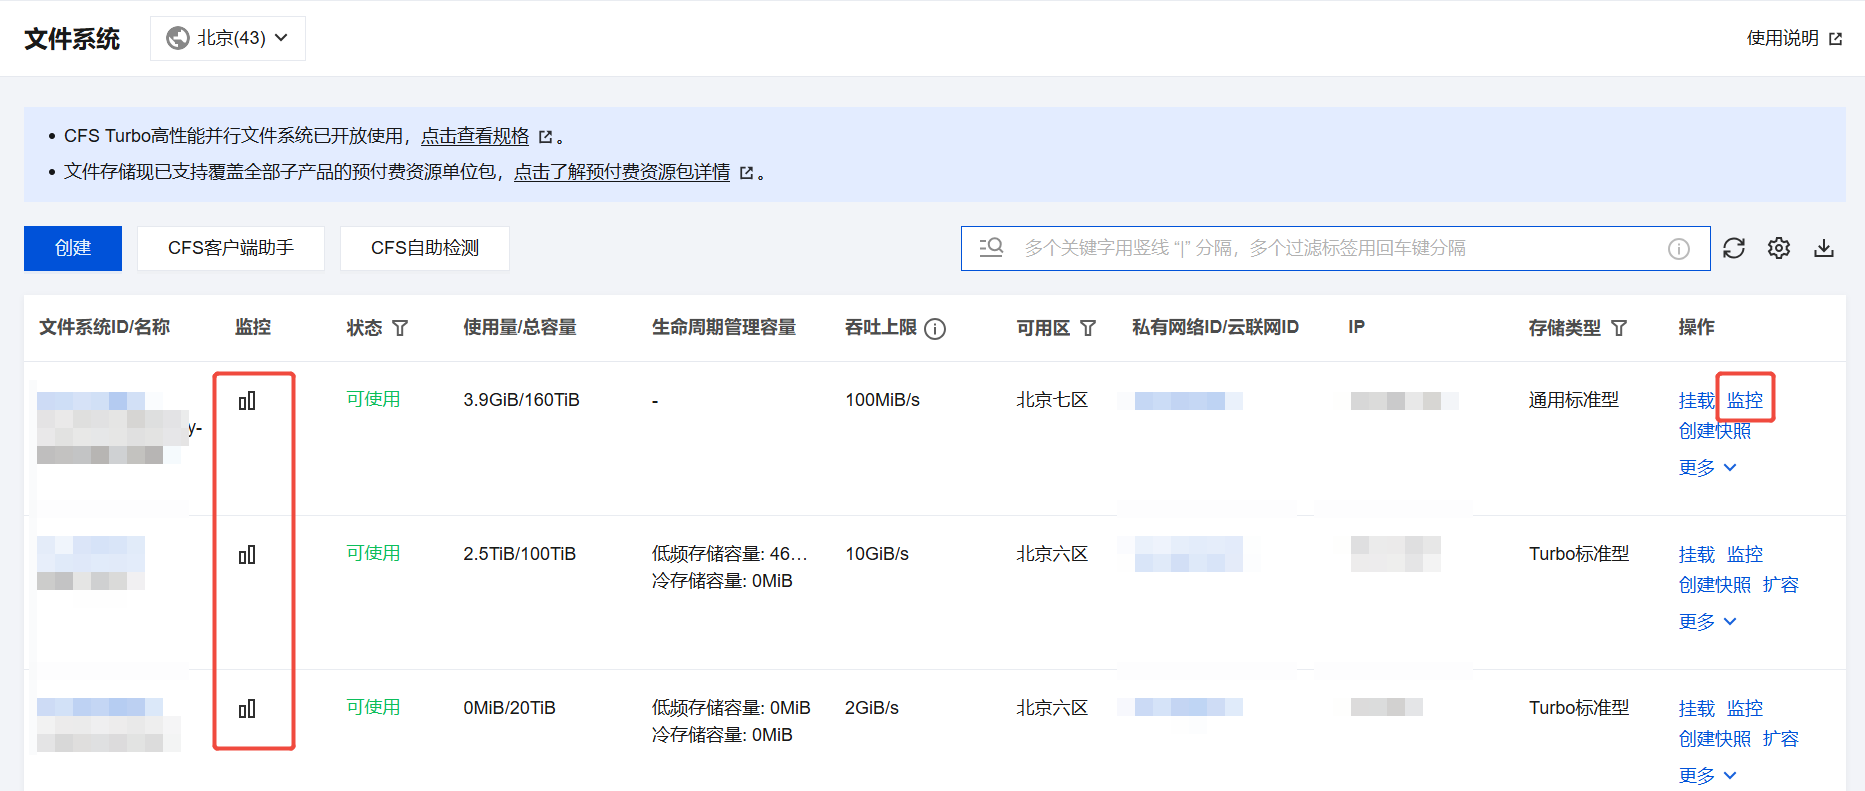Click the download list icon

pyautogui.click(x=1824, y=248)
